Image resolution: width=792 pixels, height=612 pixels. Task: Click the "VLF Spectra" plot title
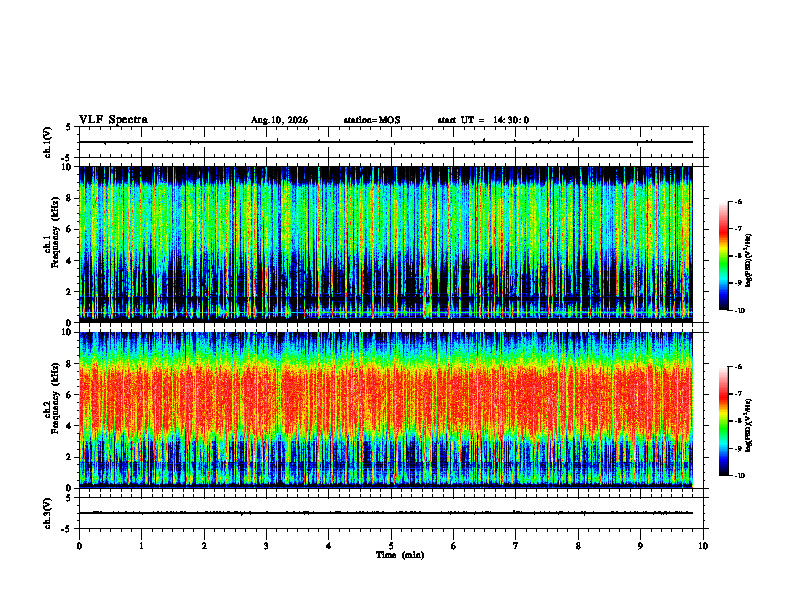(114, 120)
